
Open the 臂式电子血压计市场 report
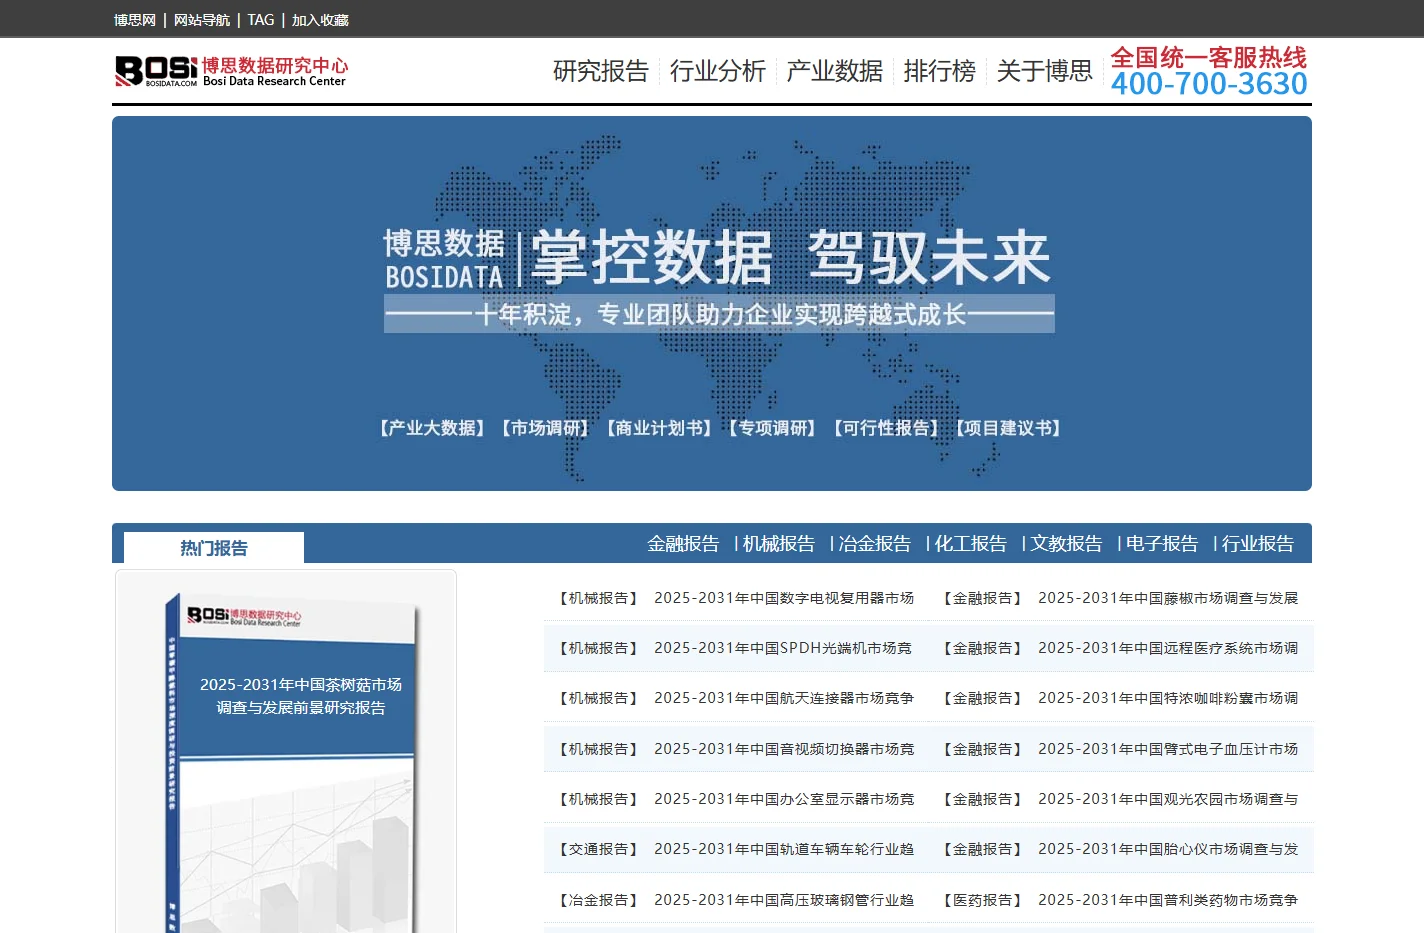point(1168,749)
